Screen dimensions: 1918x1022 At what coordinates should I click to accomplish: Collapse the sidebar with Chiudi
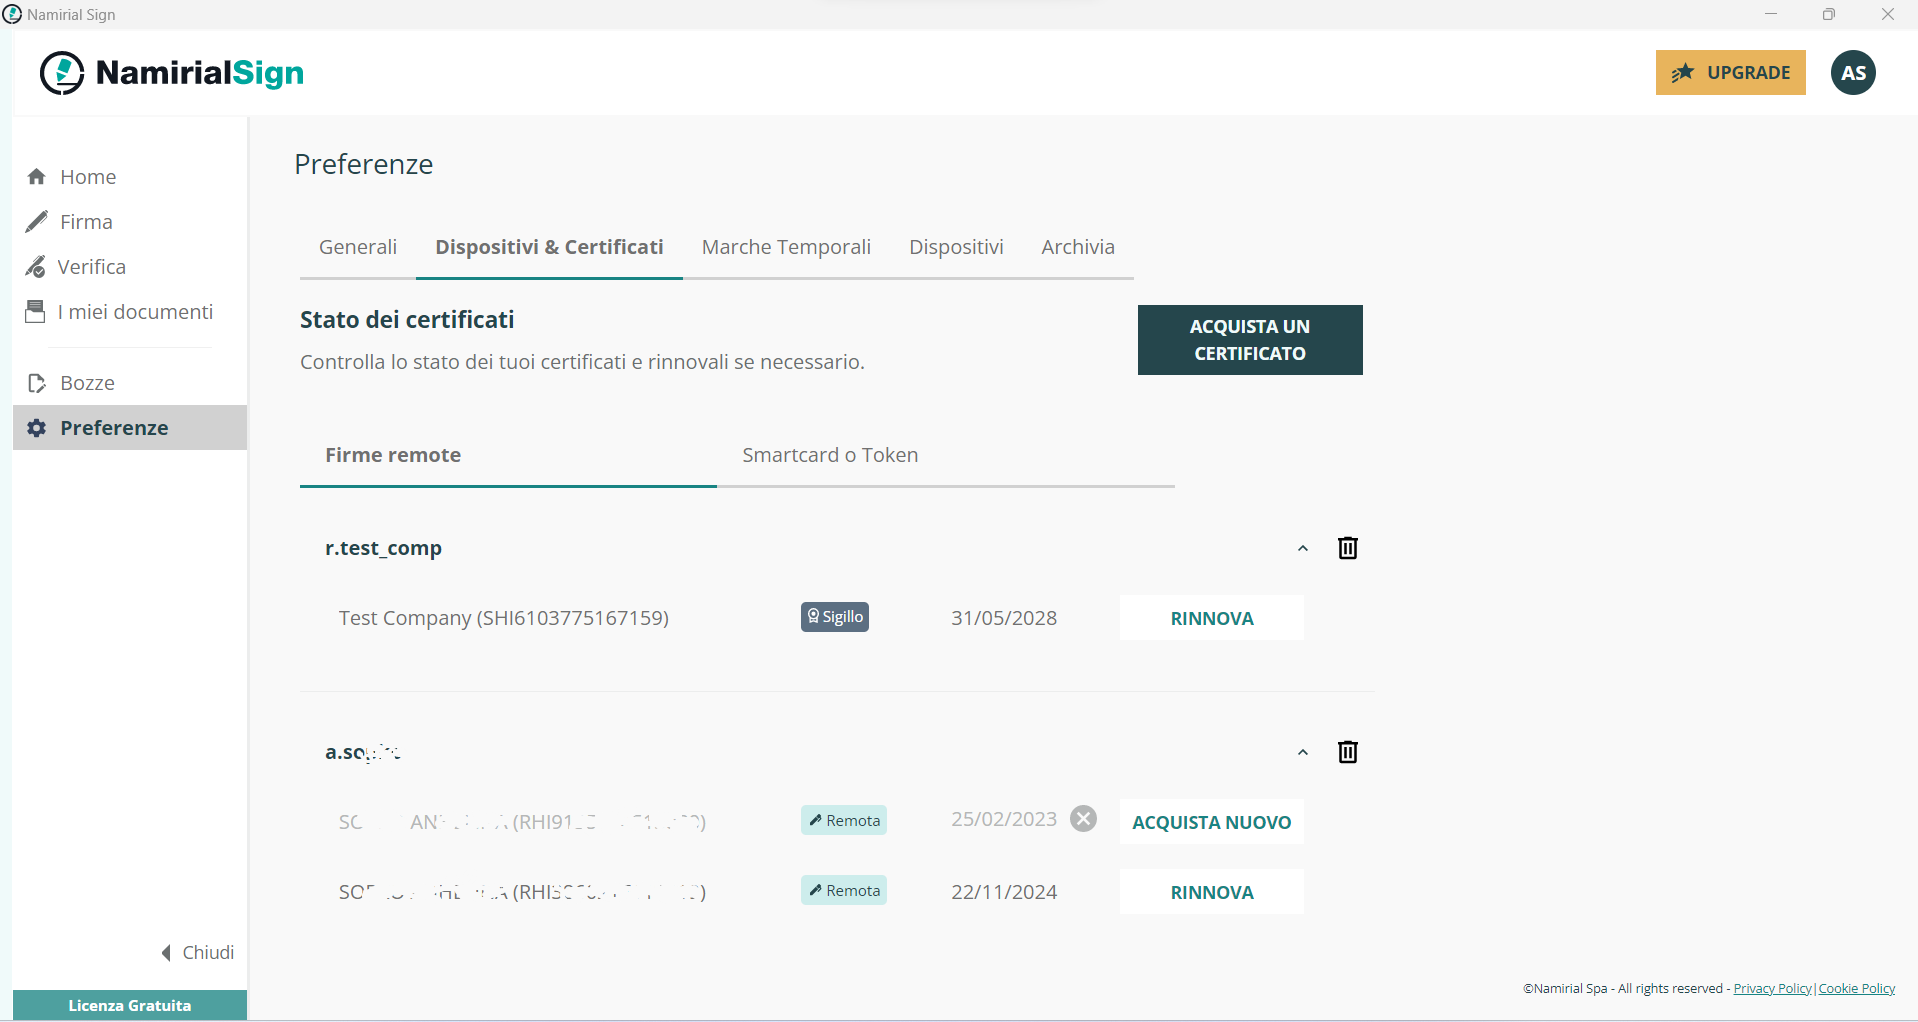pos(196,952)
